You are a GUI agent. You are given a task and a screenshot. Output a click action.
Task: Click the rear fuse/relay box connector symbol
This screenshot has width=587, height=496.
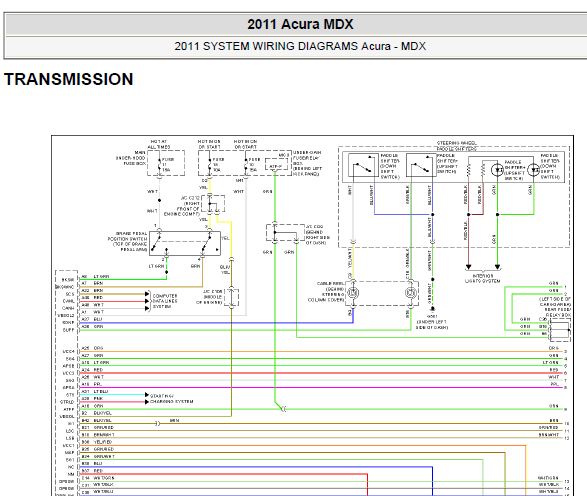[x=560, y=330]
